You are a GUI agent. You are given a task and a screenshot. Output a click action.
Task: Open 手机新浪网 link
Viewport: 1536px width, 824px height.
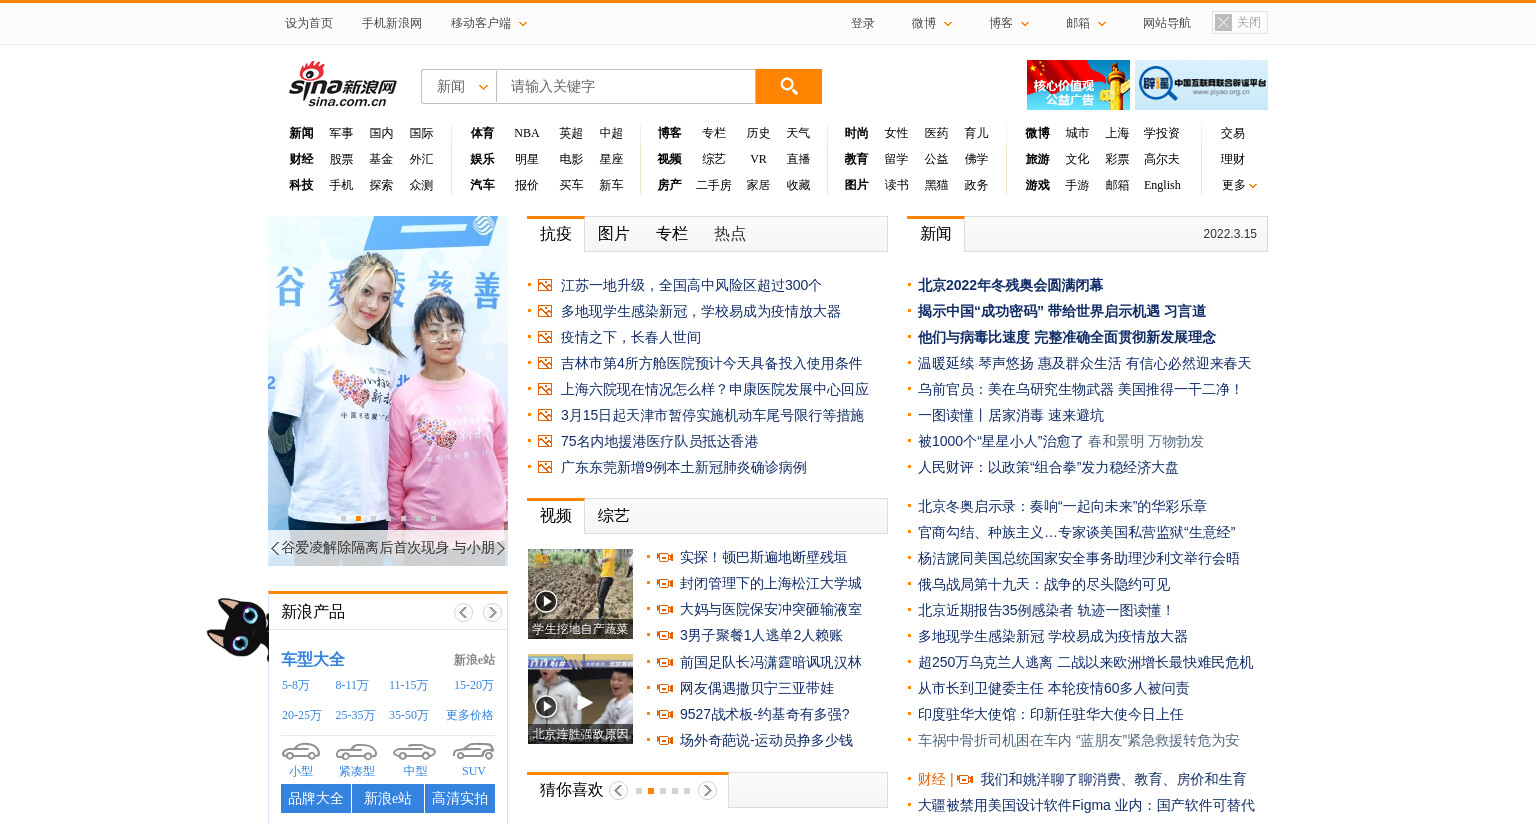[x=392, y=23]
